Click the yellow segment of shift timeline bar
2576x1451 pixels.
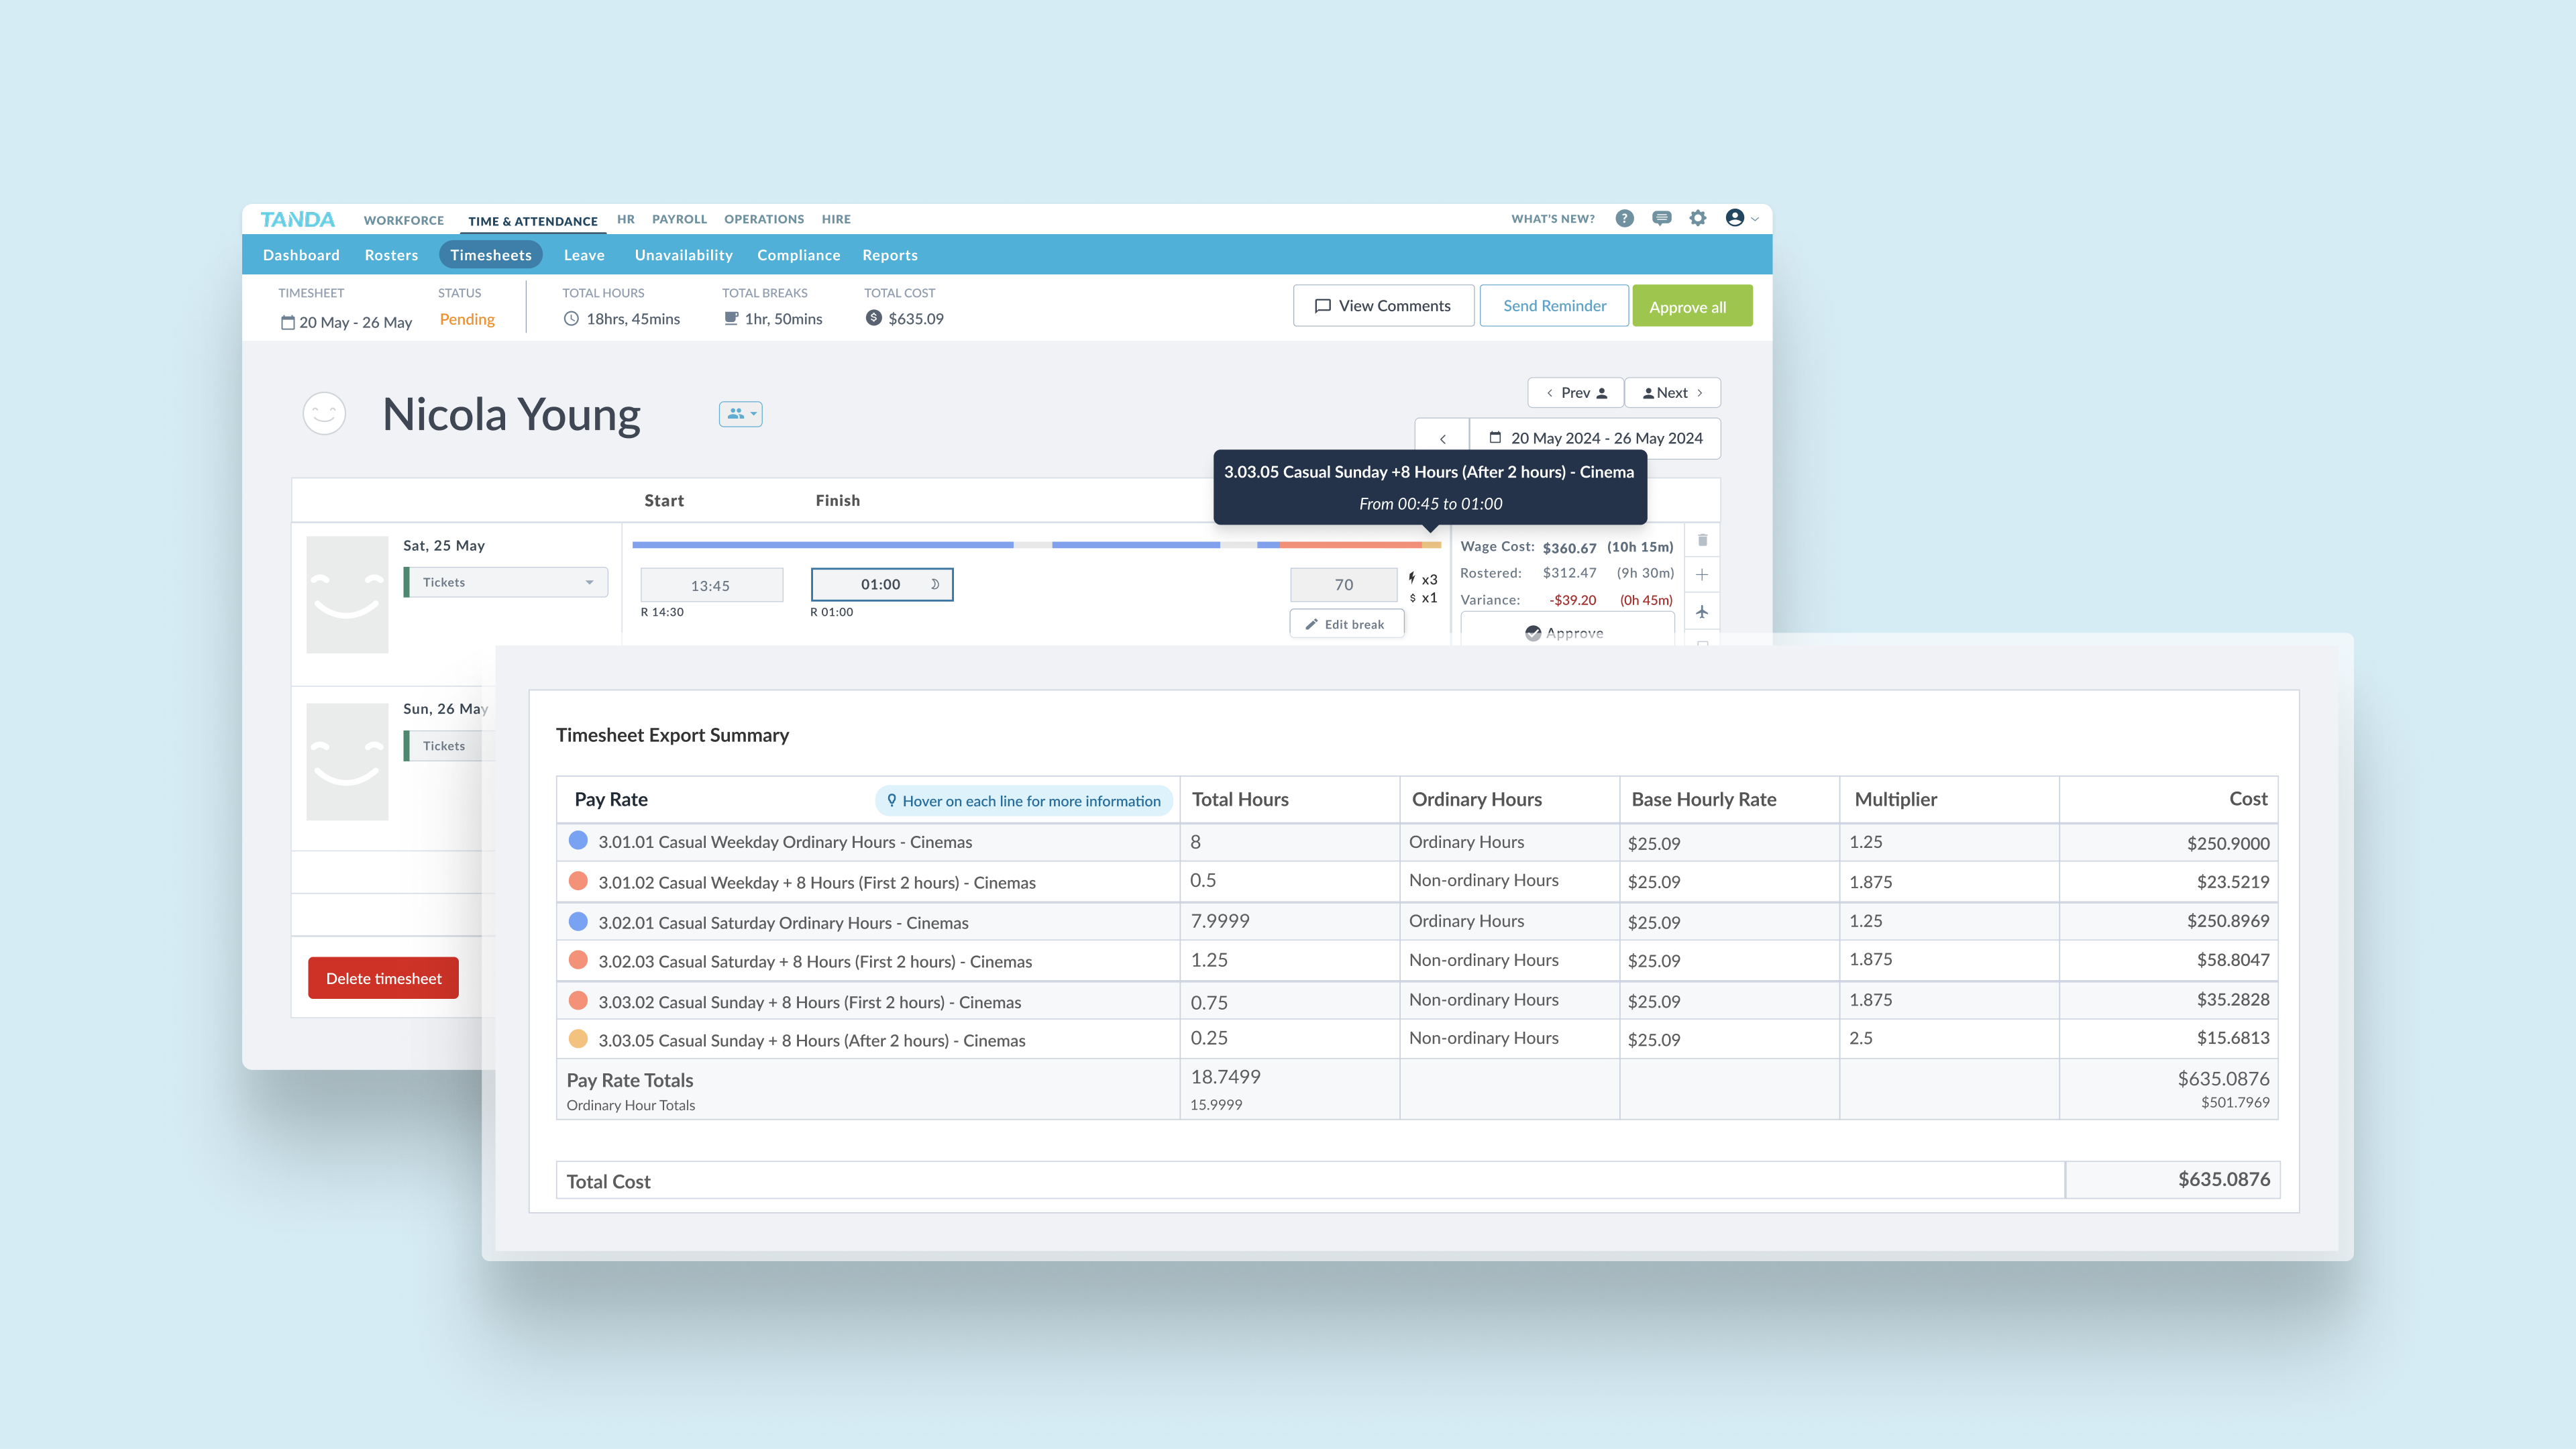pos(1432,545)
